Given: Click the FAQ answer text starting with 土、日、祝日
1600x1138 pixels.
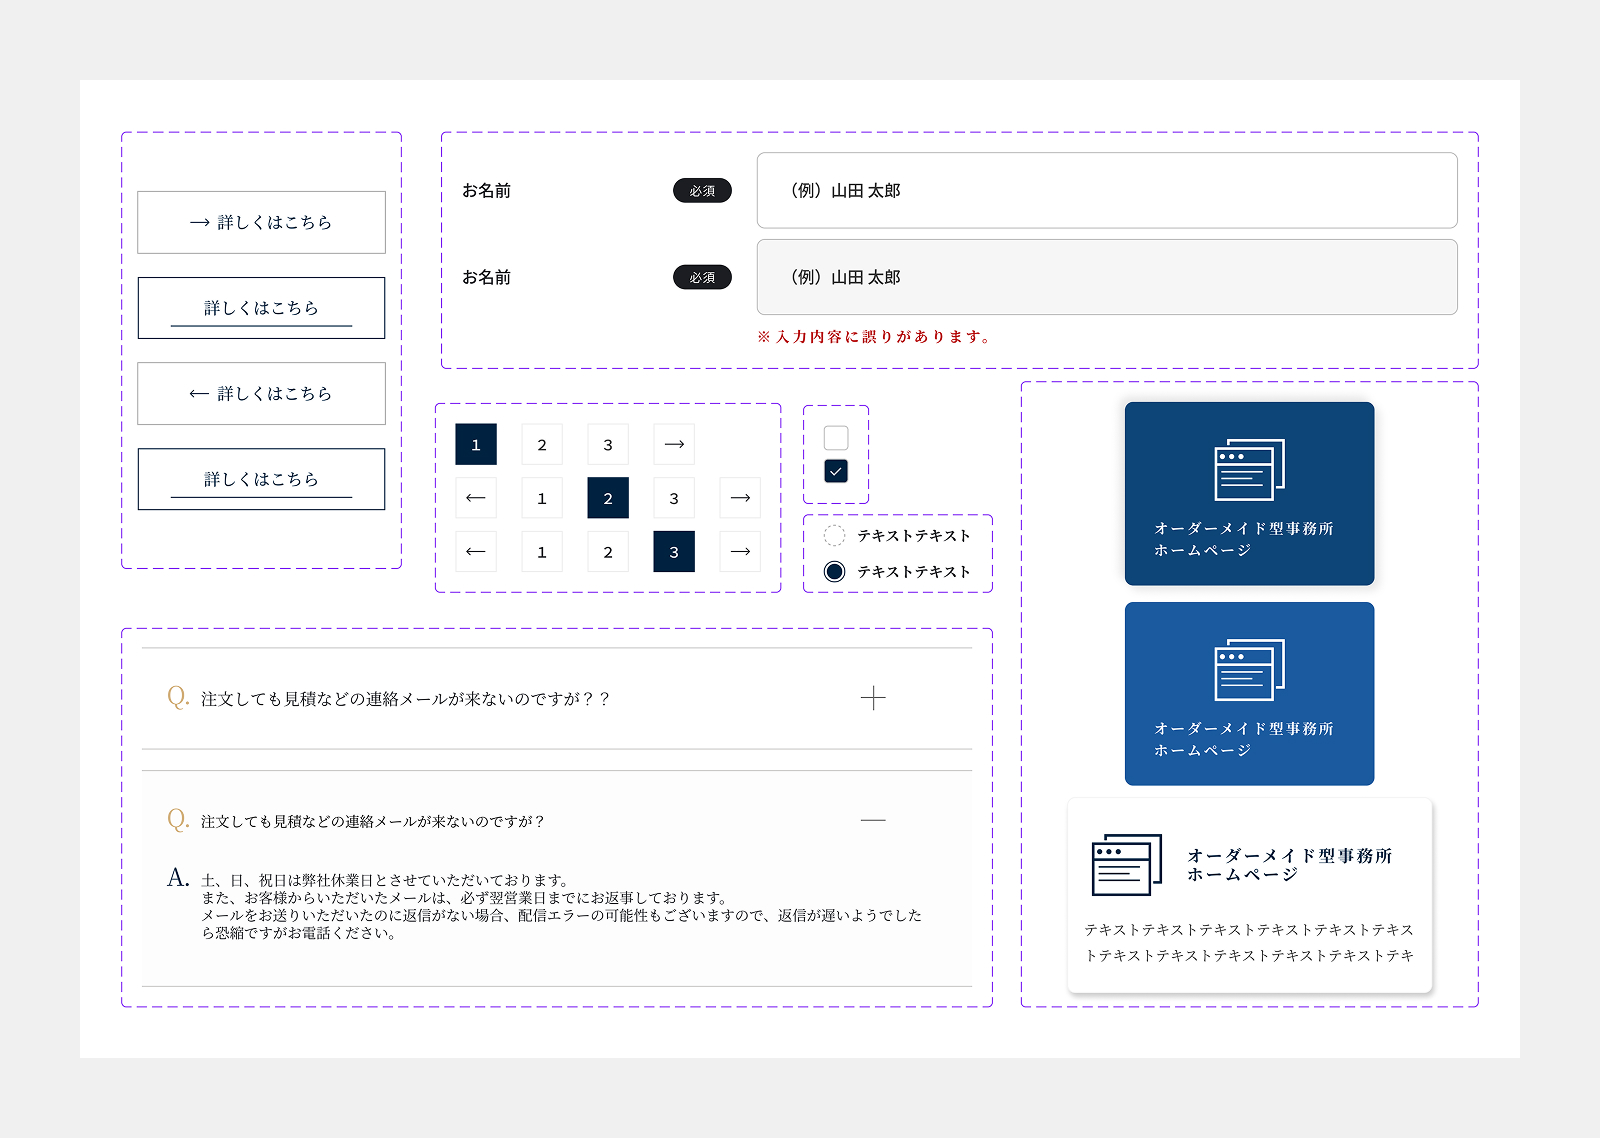Looking at the screenshot, I should tap(561, 907).
